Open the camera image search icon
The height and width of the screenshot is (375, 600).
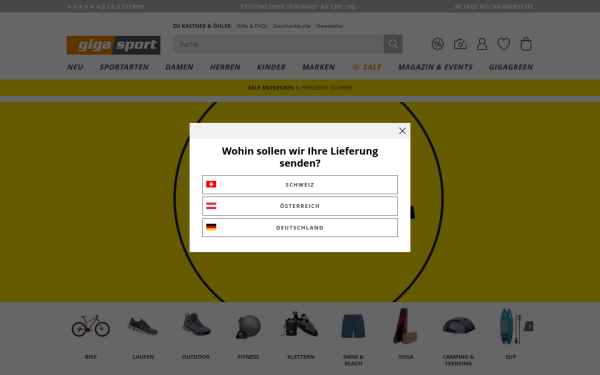coord(460,44)
